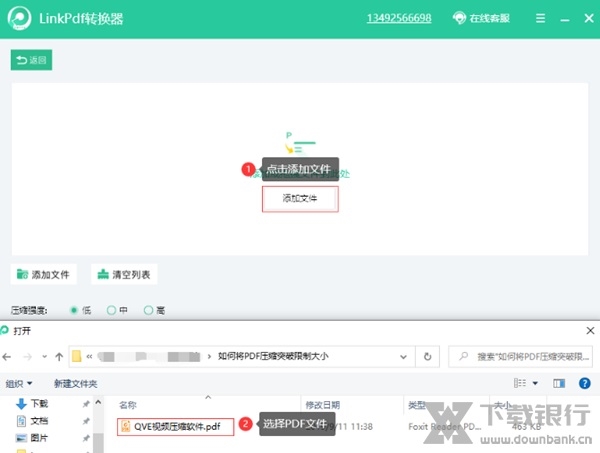Change the file view layout icon

520,383
